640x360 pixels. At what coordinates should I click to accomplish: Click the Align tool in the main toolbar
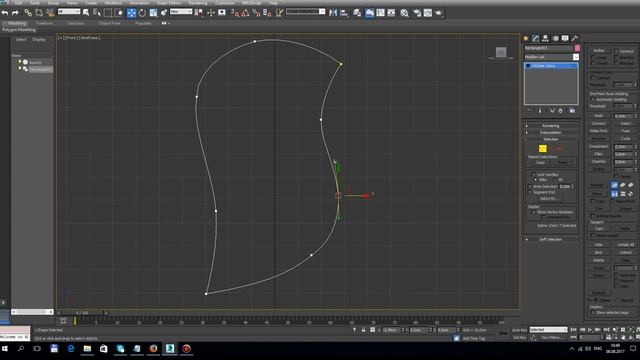pyautogui.click(x=344, y=13)
